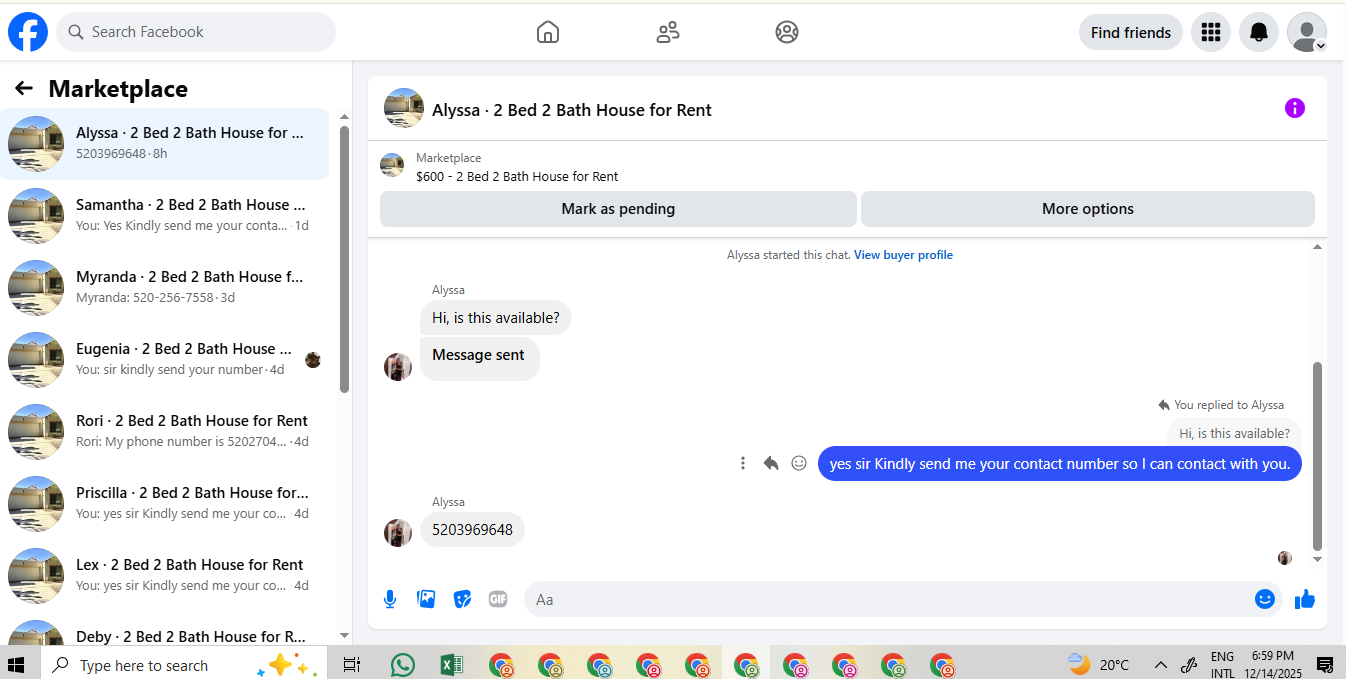Open conversation information purple icon
1346x679 pixels.
coord(1295,108)
